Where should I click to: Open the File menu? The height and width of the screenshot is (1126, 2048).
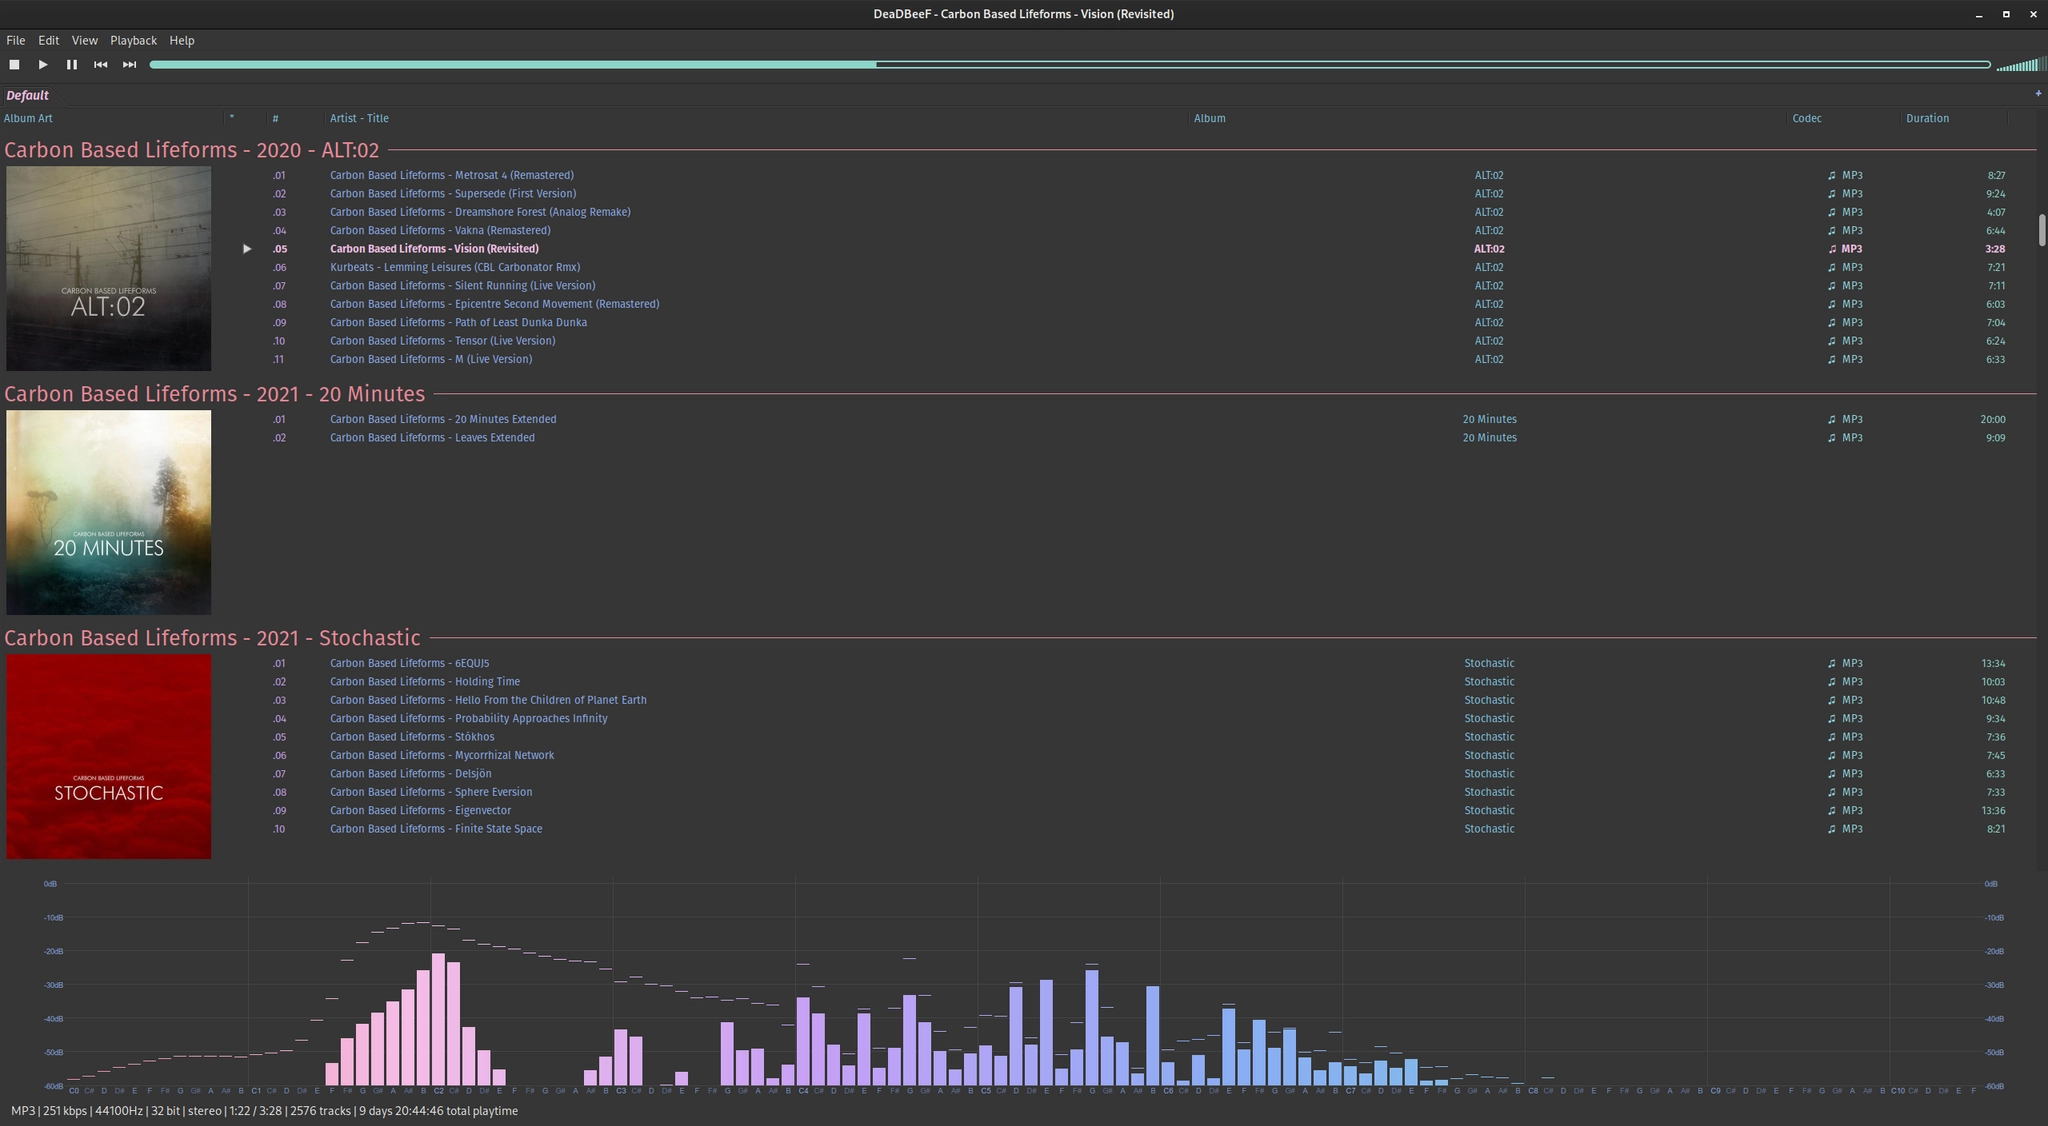[x=16, y=40]
